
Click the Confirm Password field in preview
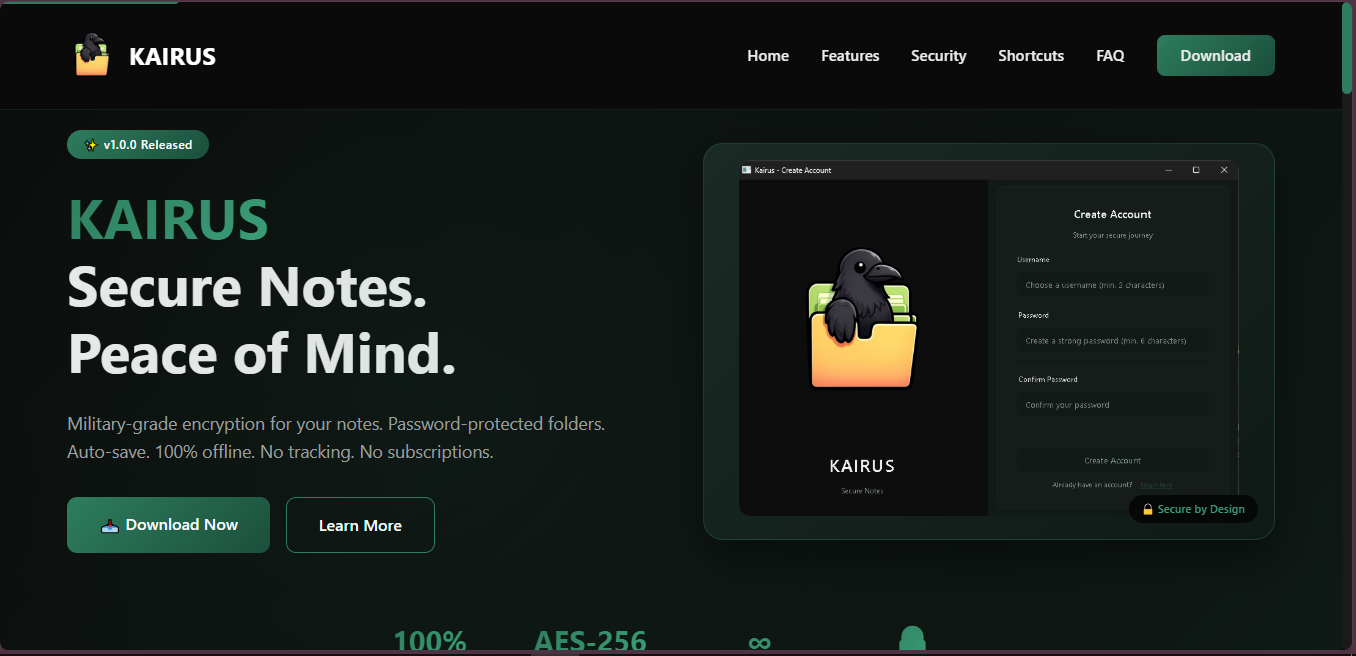1112,405
